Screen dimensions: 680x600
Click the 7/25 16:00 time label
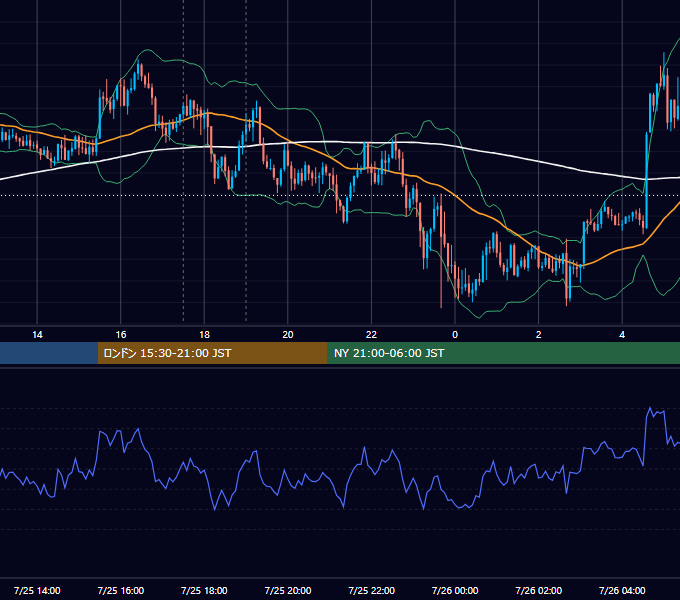[x=121, y=590]
